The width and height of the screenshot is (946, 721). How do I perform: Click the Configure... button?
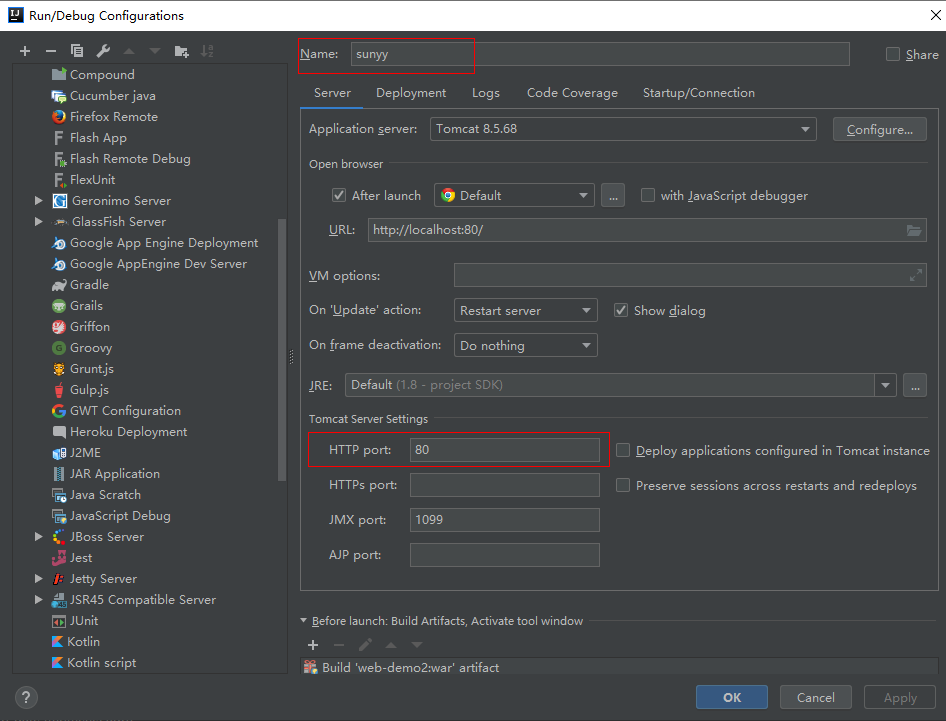879,129
